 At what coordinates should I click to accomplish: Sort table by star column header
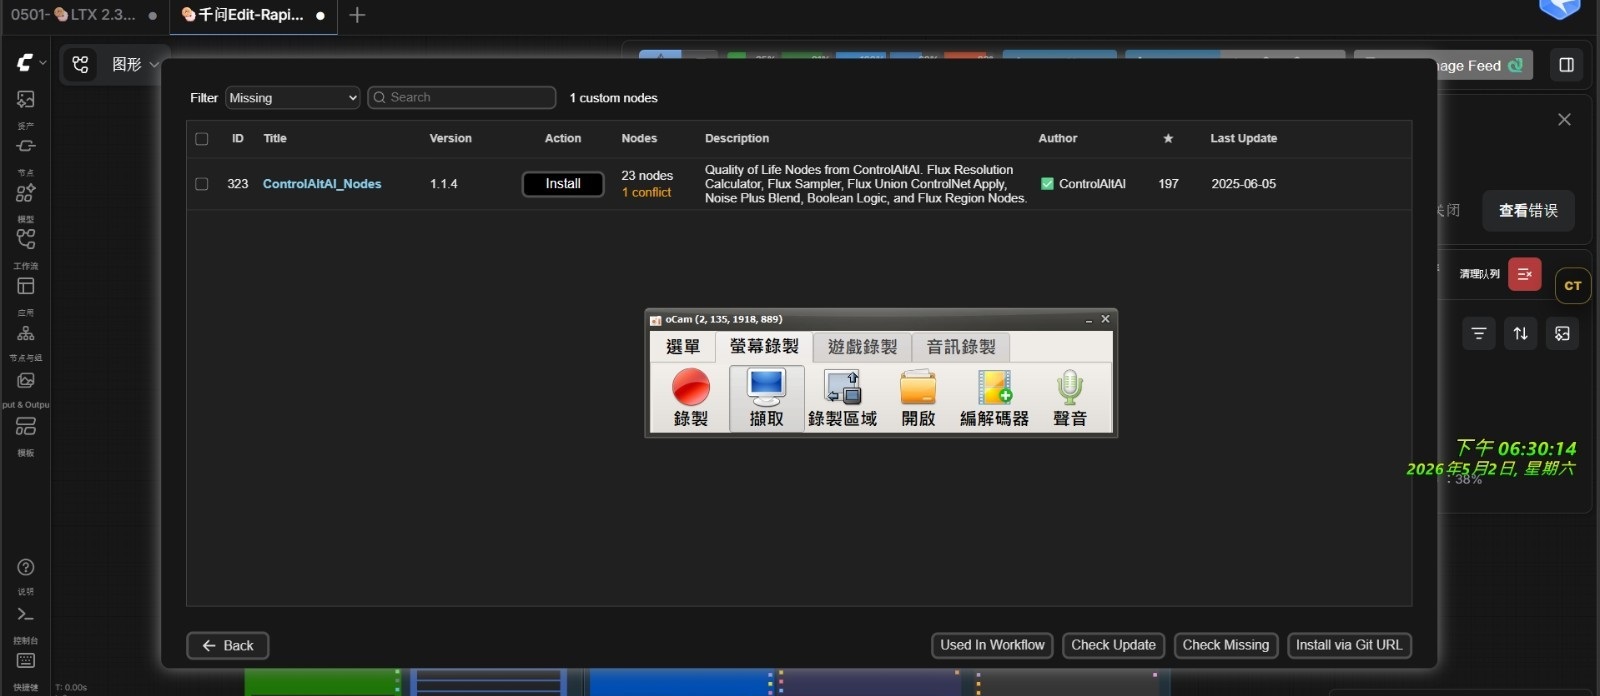click(x=1168, y=139)
